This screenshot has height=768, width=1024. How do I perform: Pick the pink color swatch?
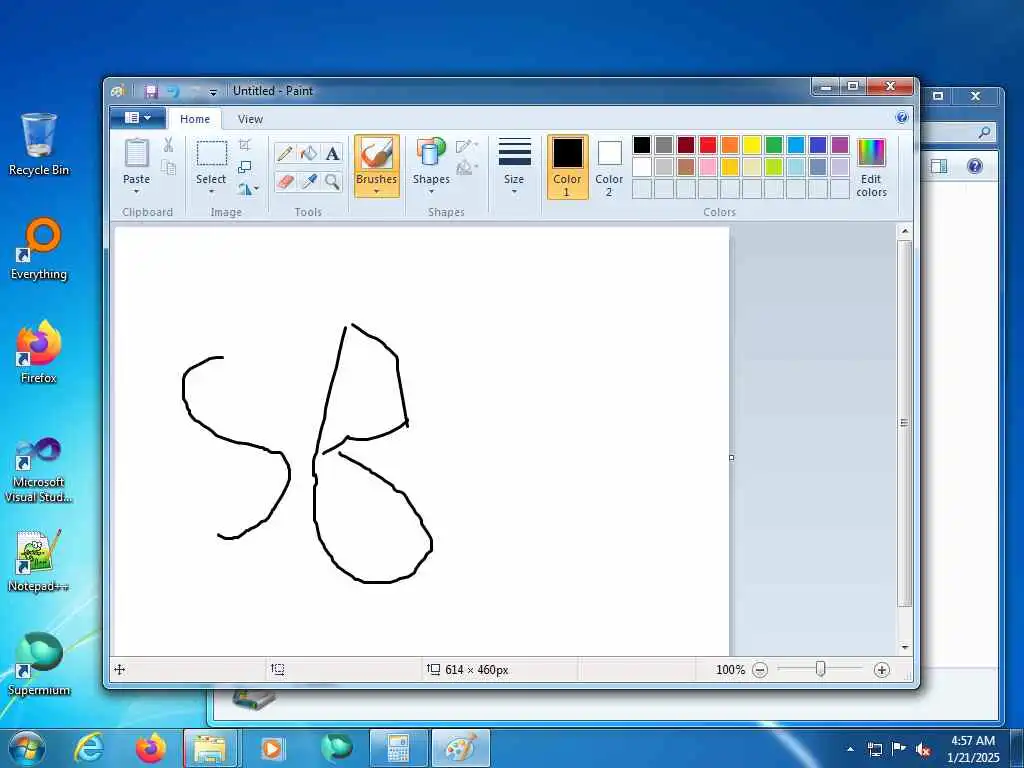708,167
